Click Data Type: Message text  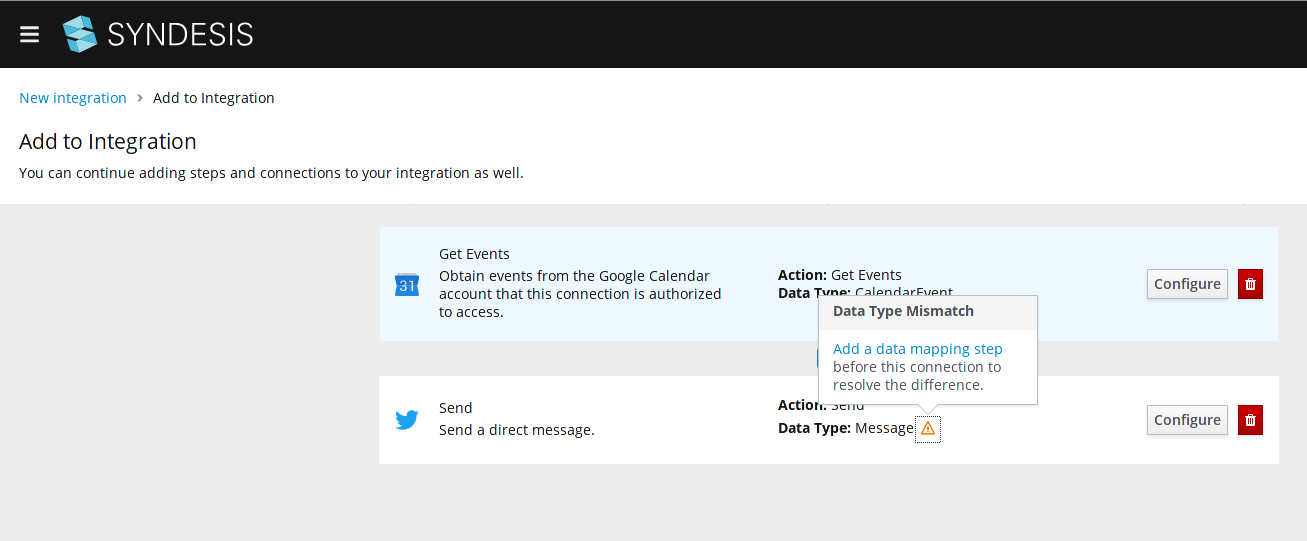846,428
